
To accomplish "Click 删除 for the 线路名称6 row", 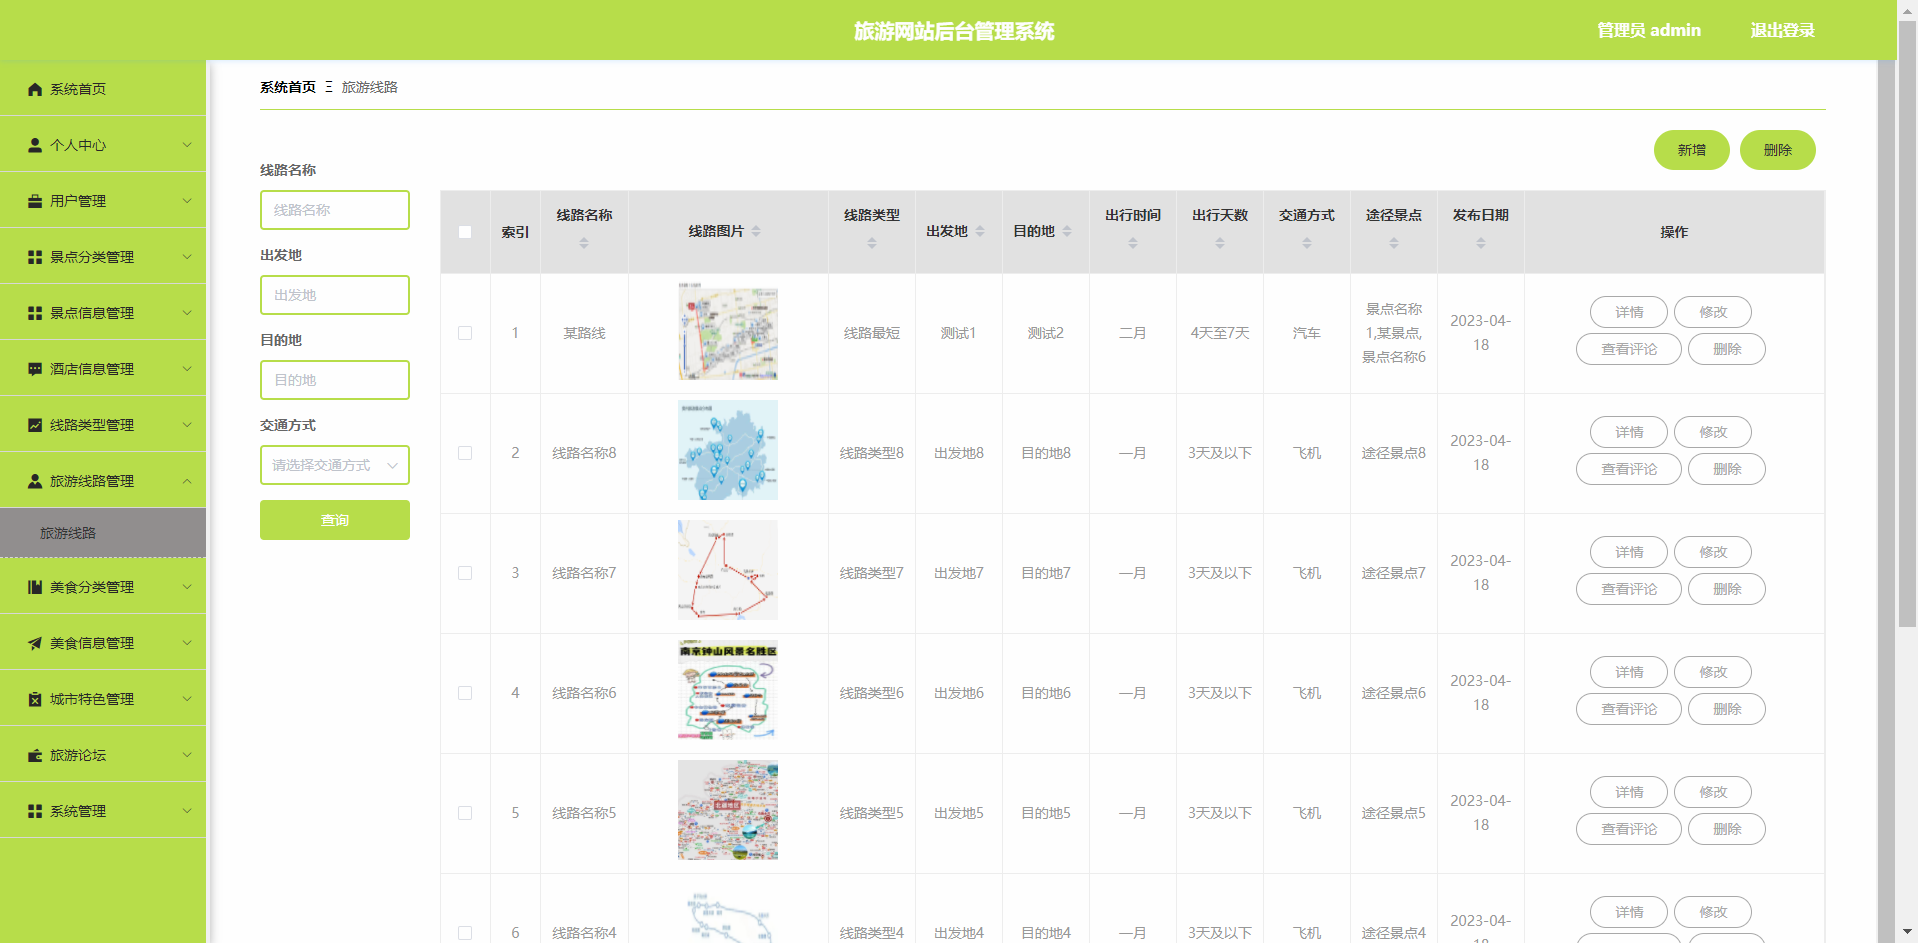I will click(x=1727, y=709).
